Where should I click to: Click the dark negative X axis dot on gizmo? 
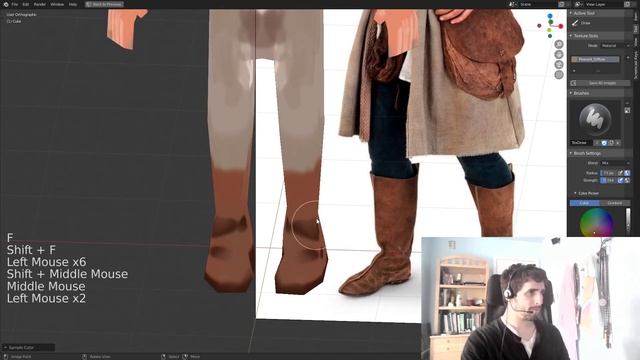[539, 26]
